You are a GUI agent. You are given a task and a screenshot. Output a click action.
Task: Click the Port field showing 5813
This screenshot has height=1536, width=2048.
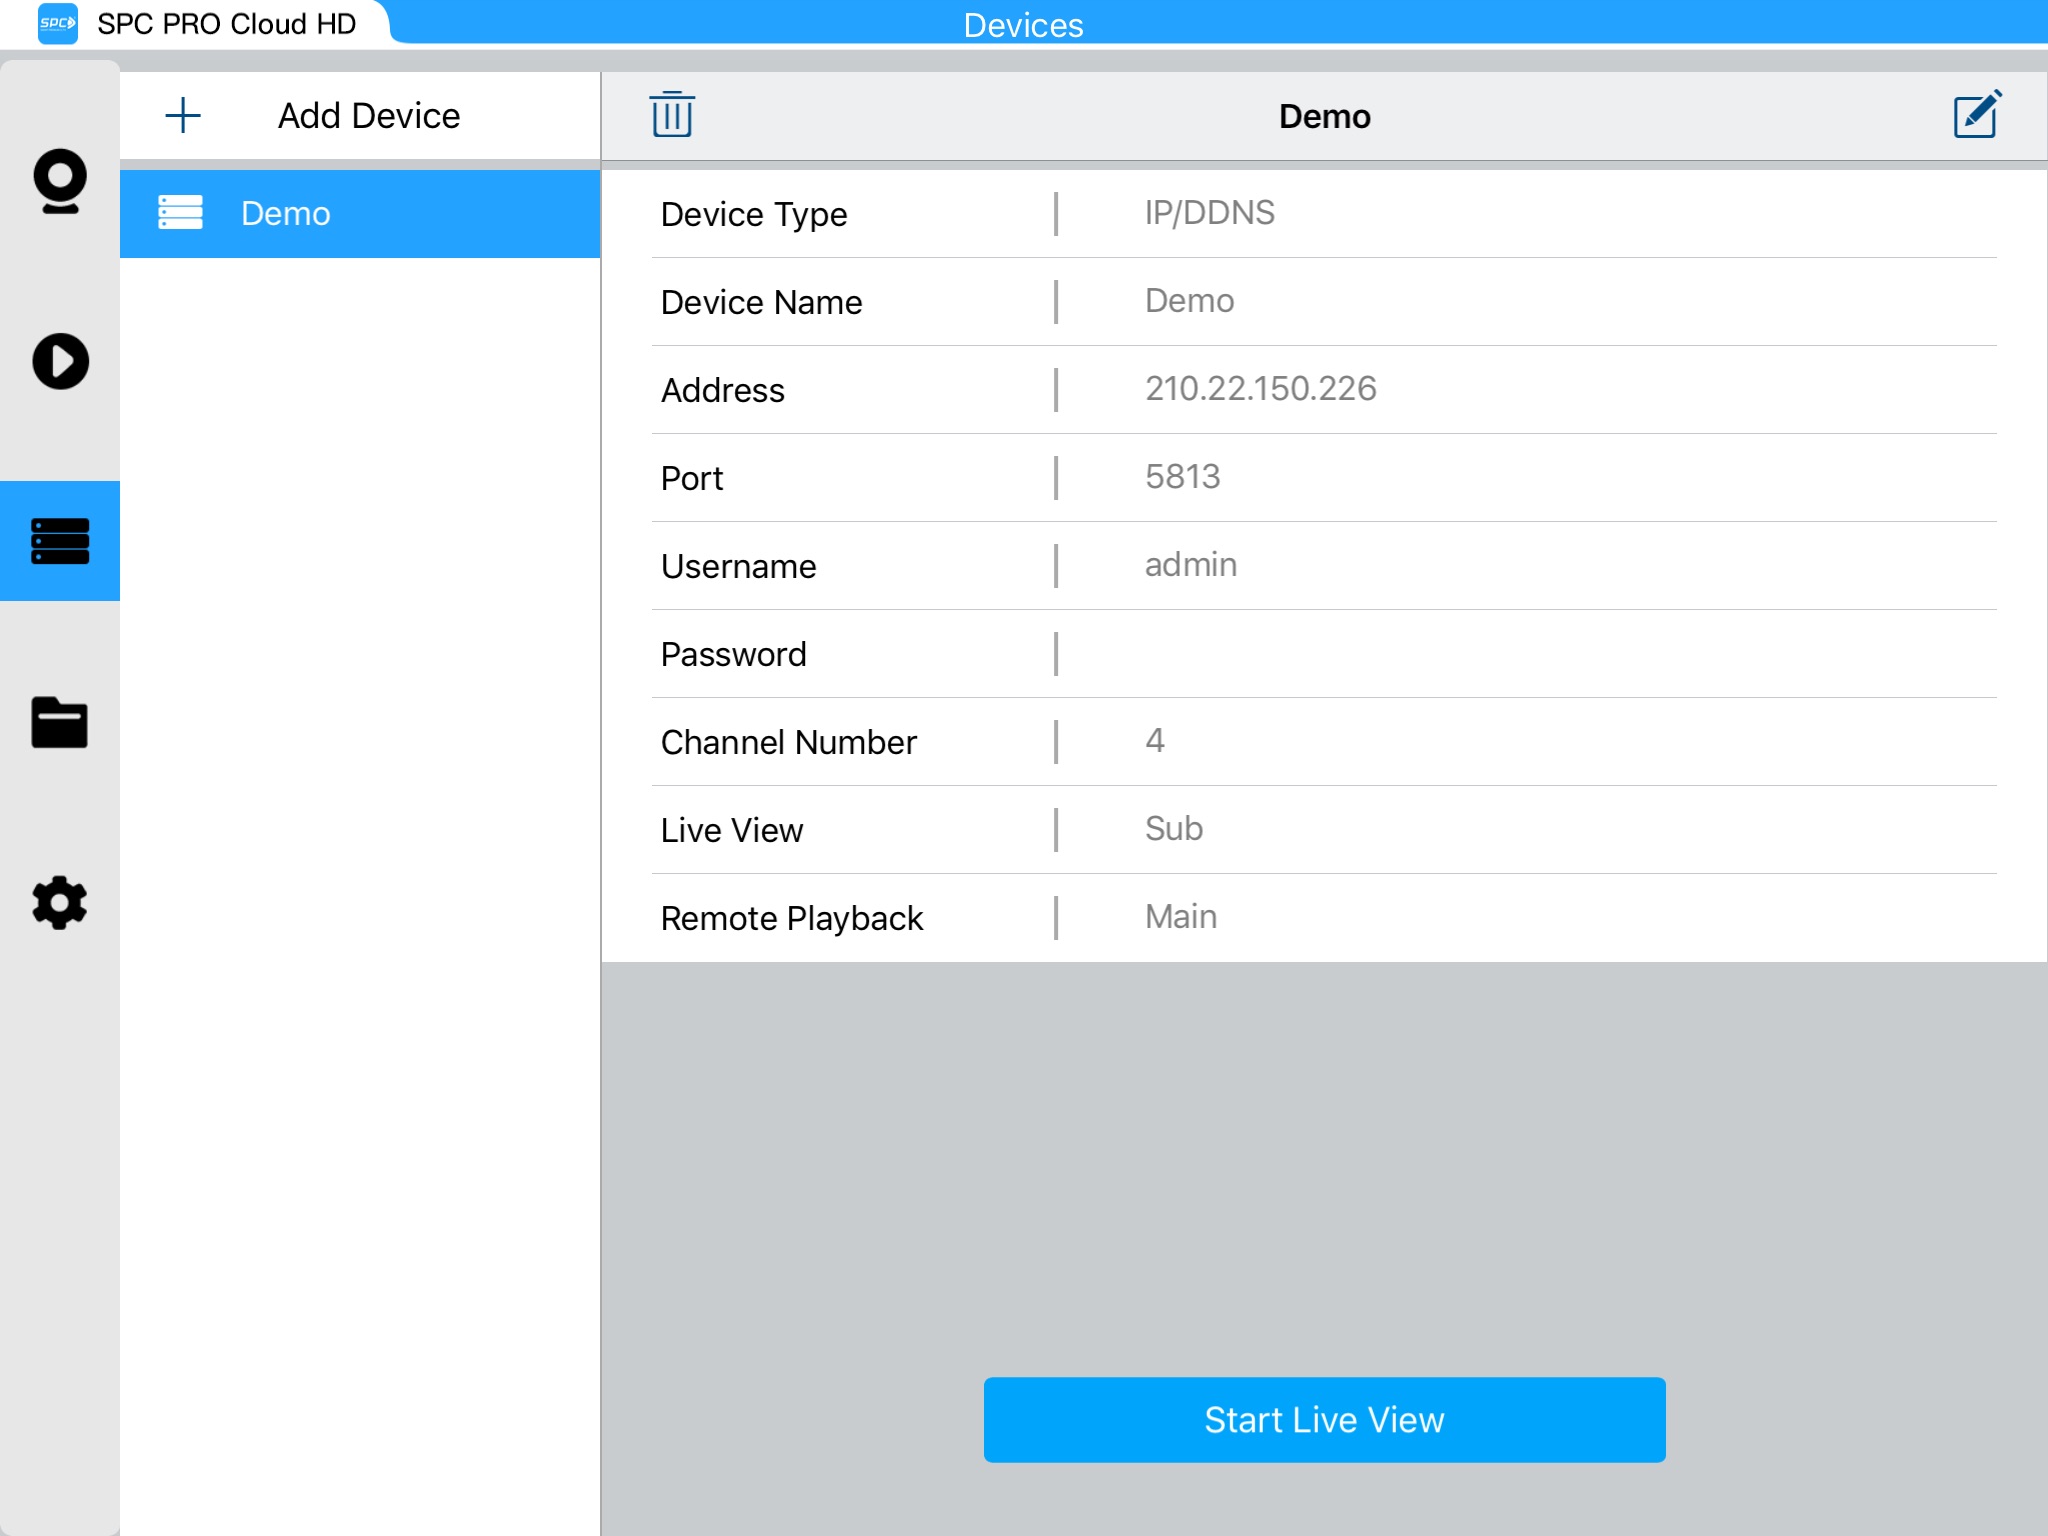[x=1182, y=477]
